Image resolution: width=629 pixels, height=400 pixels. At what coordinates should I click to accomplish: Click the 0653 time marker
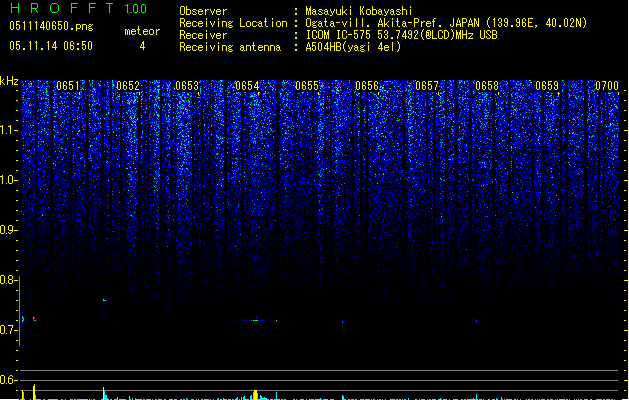pyautogui.click(x=187, y=86)
